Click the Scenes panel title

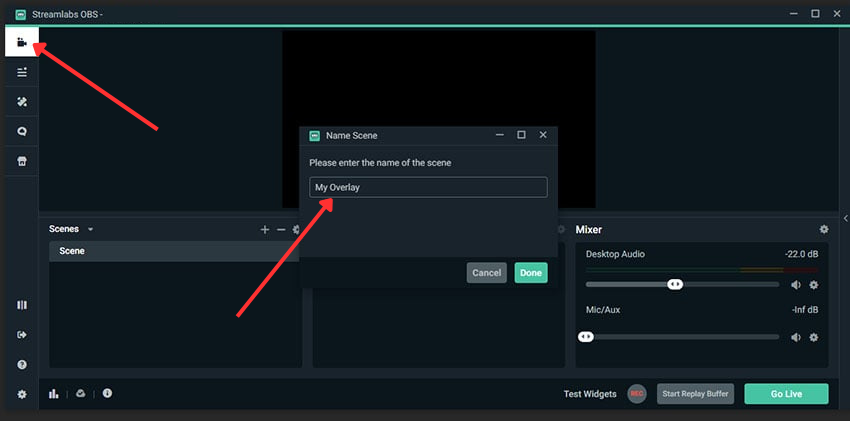[x=63, y=229]
